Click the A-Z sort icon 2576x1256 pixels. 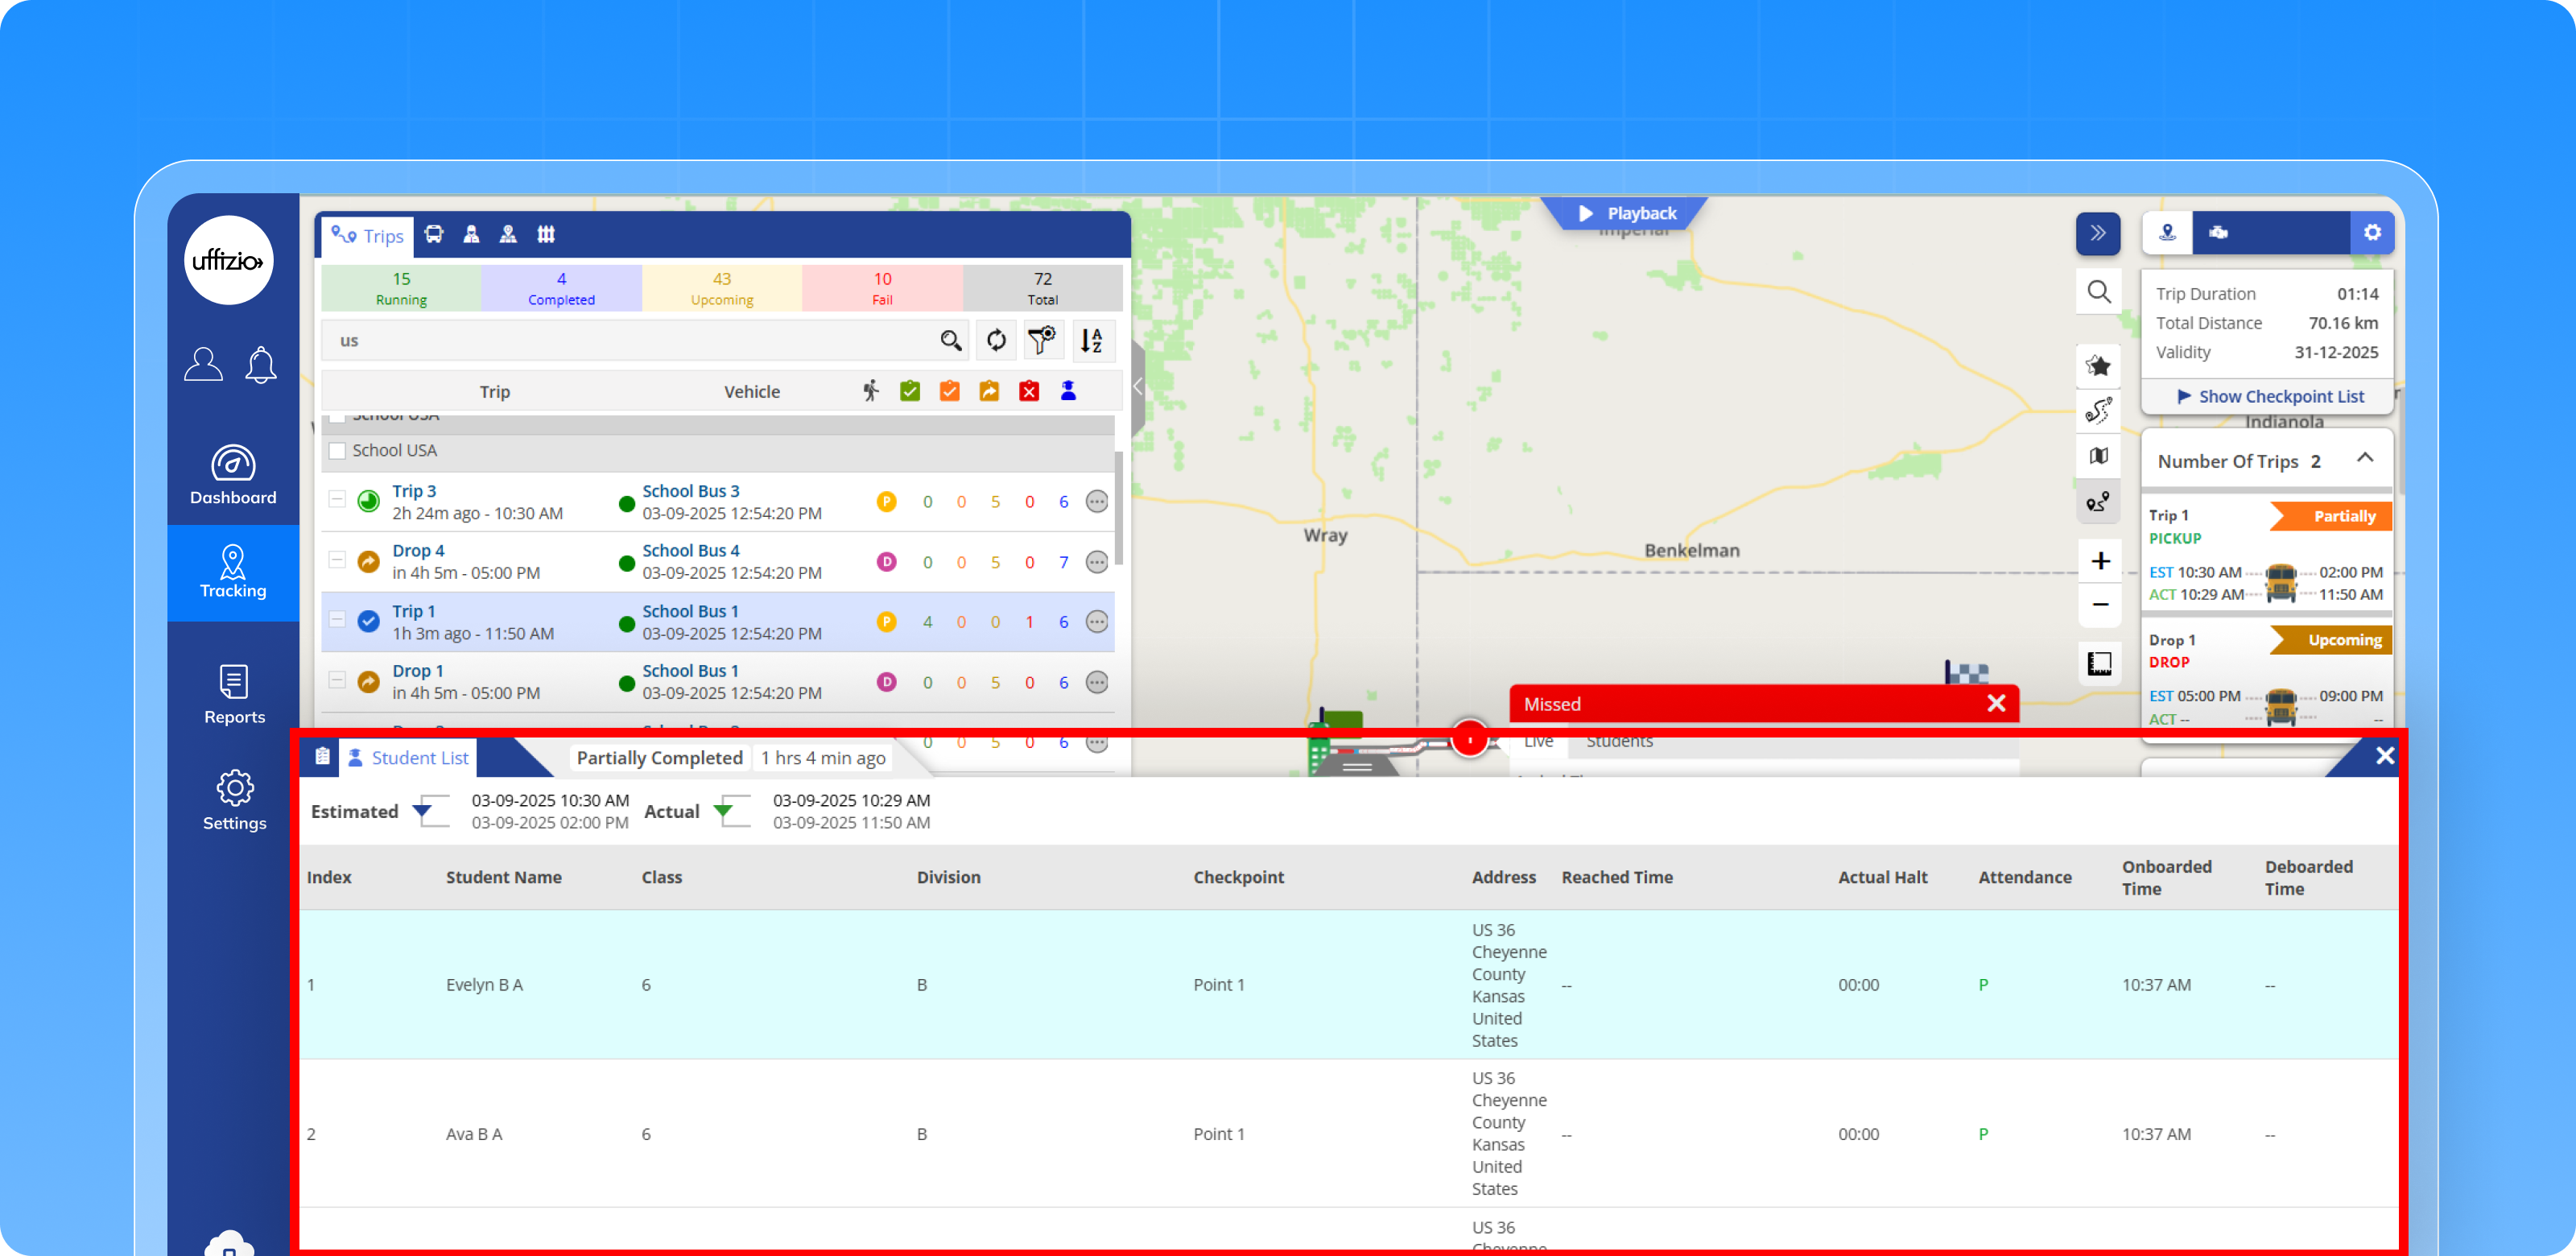(1091, 341)
